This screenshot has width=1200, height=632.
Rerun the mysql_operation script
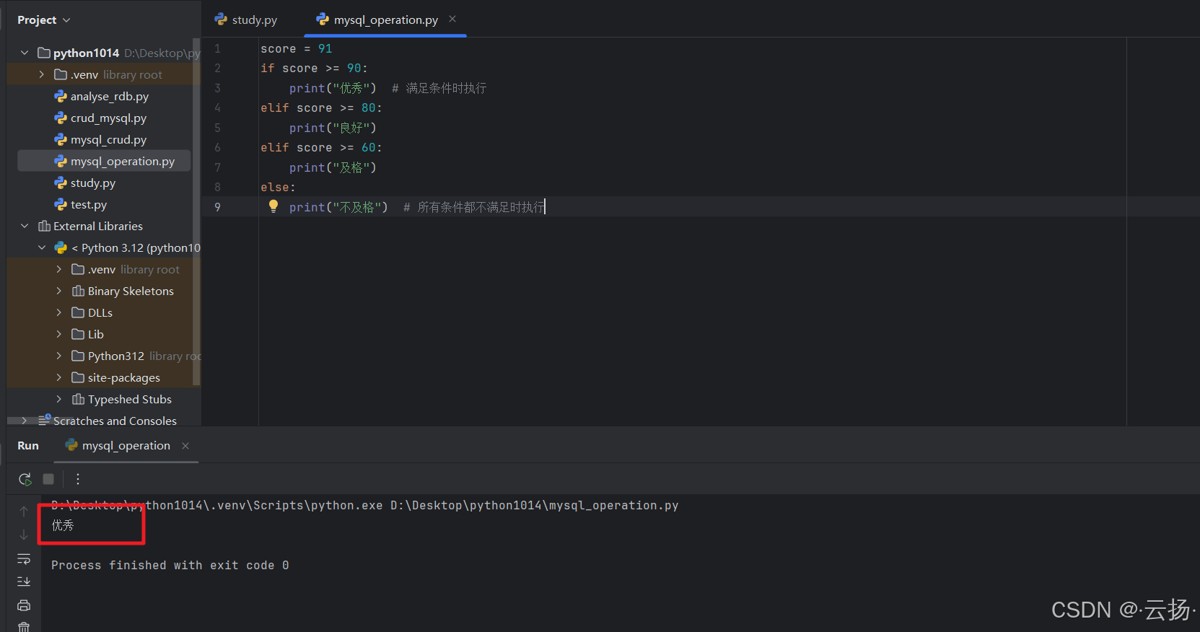point(25,479)
